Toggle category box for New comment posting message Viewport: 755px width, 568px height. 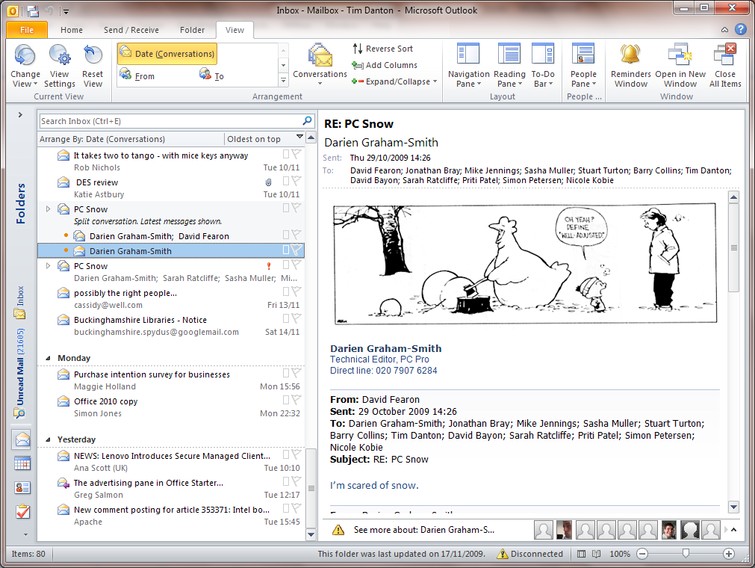coord(286,508)
